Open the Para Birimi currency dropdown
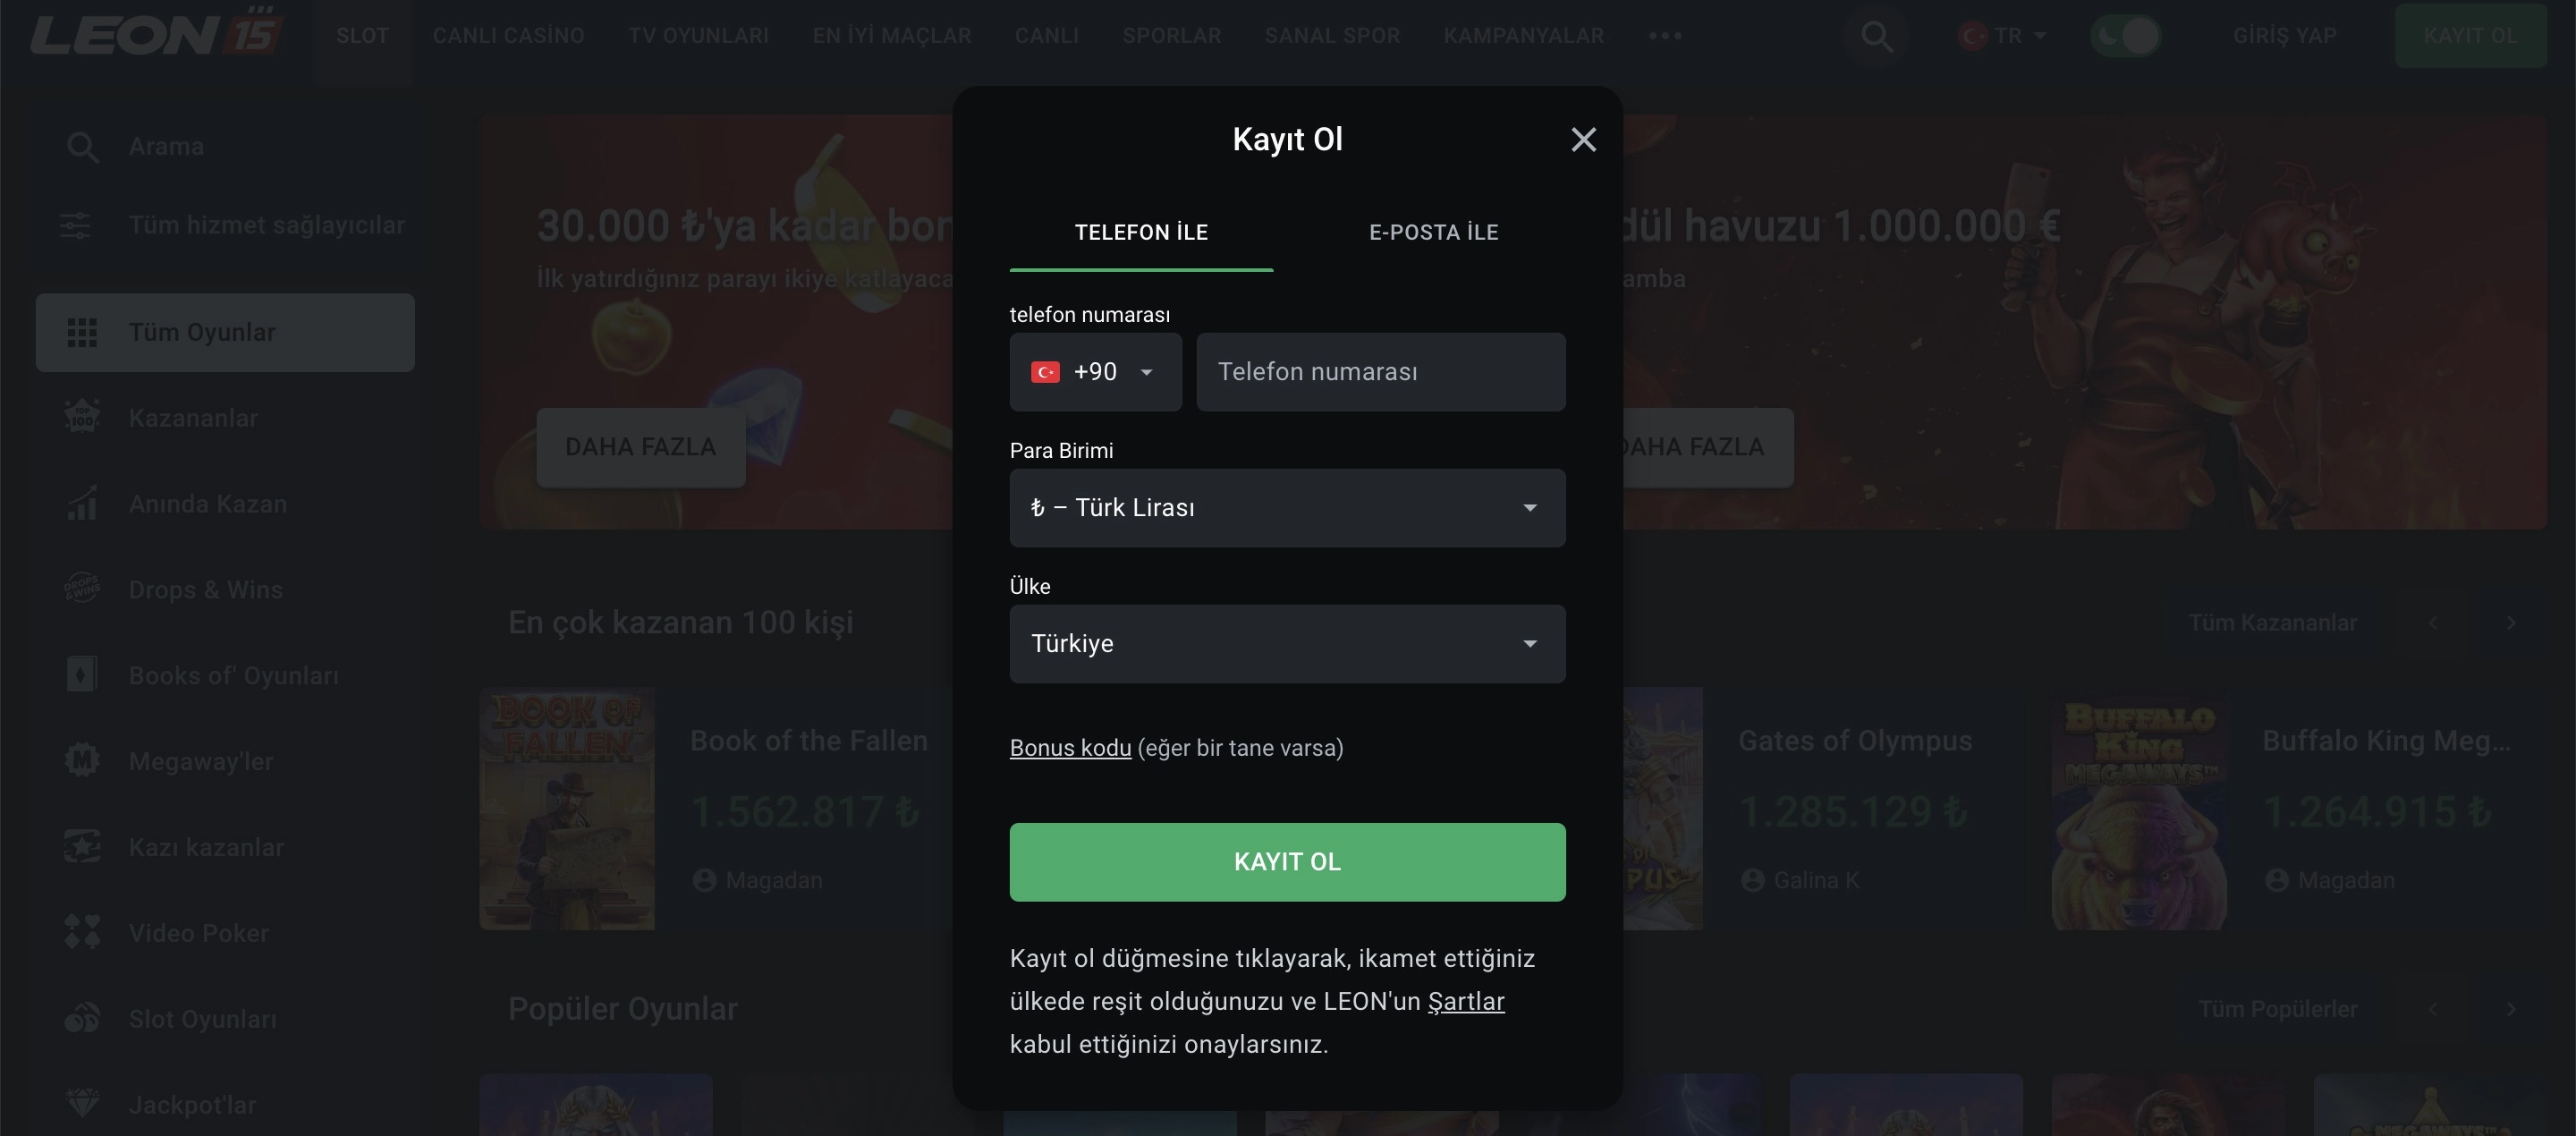This screenshot has width=2576, height=1136. click(1287, 508)
